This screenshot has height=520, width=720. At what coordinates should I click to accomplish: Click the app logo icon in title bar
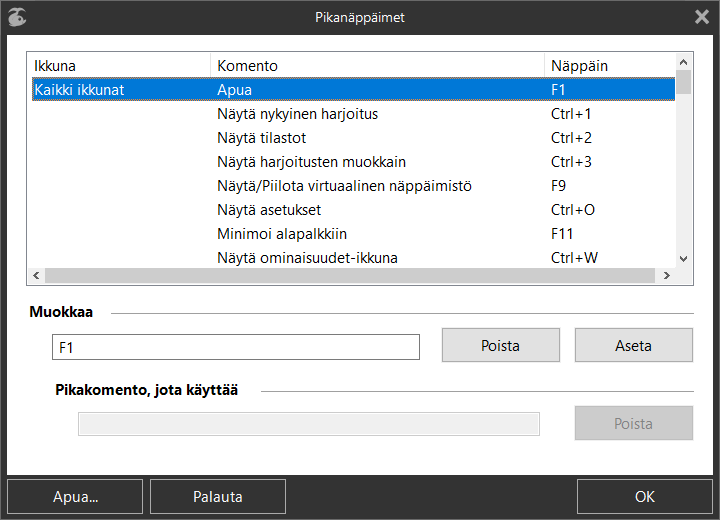coord(17,17)
